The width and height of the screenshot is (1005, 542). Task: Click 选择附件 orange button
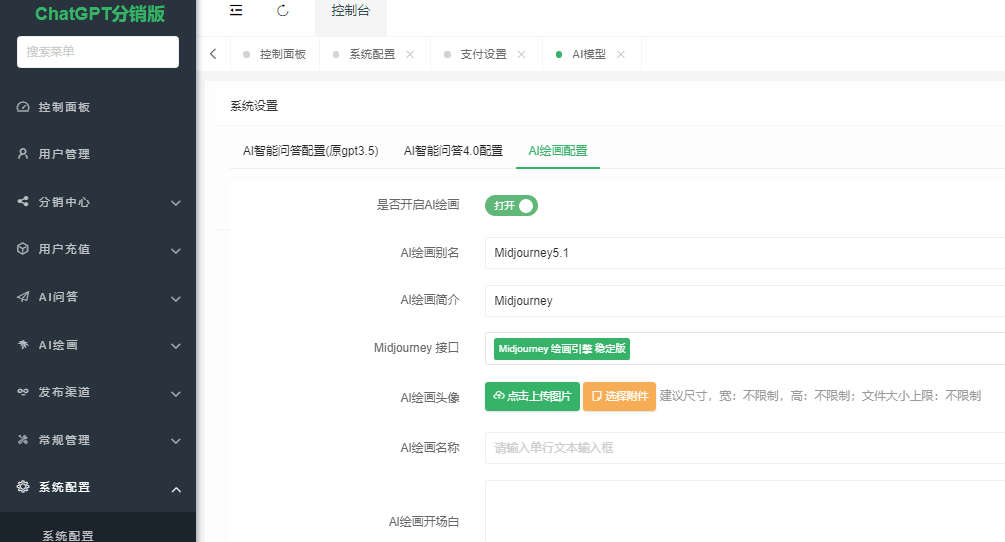click(619, 396)
